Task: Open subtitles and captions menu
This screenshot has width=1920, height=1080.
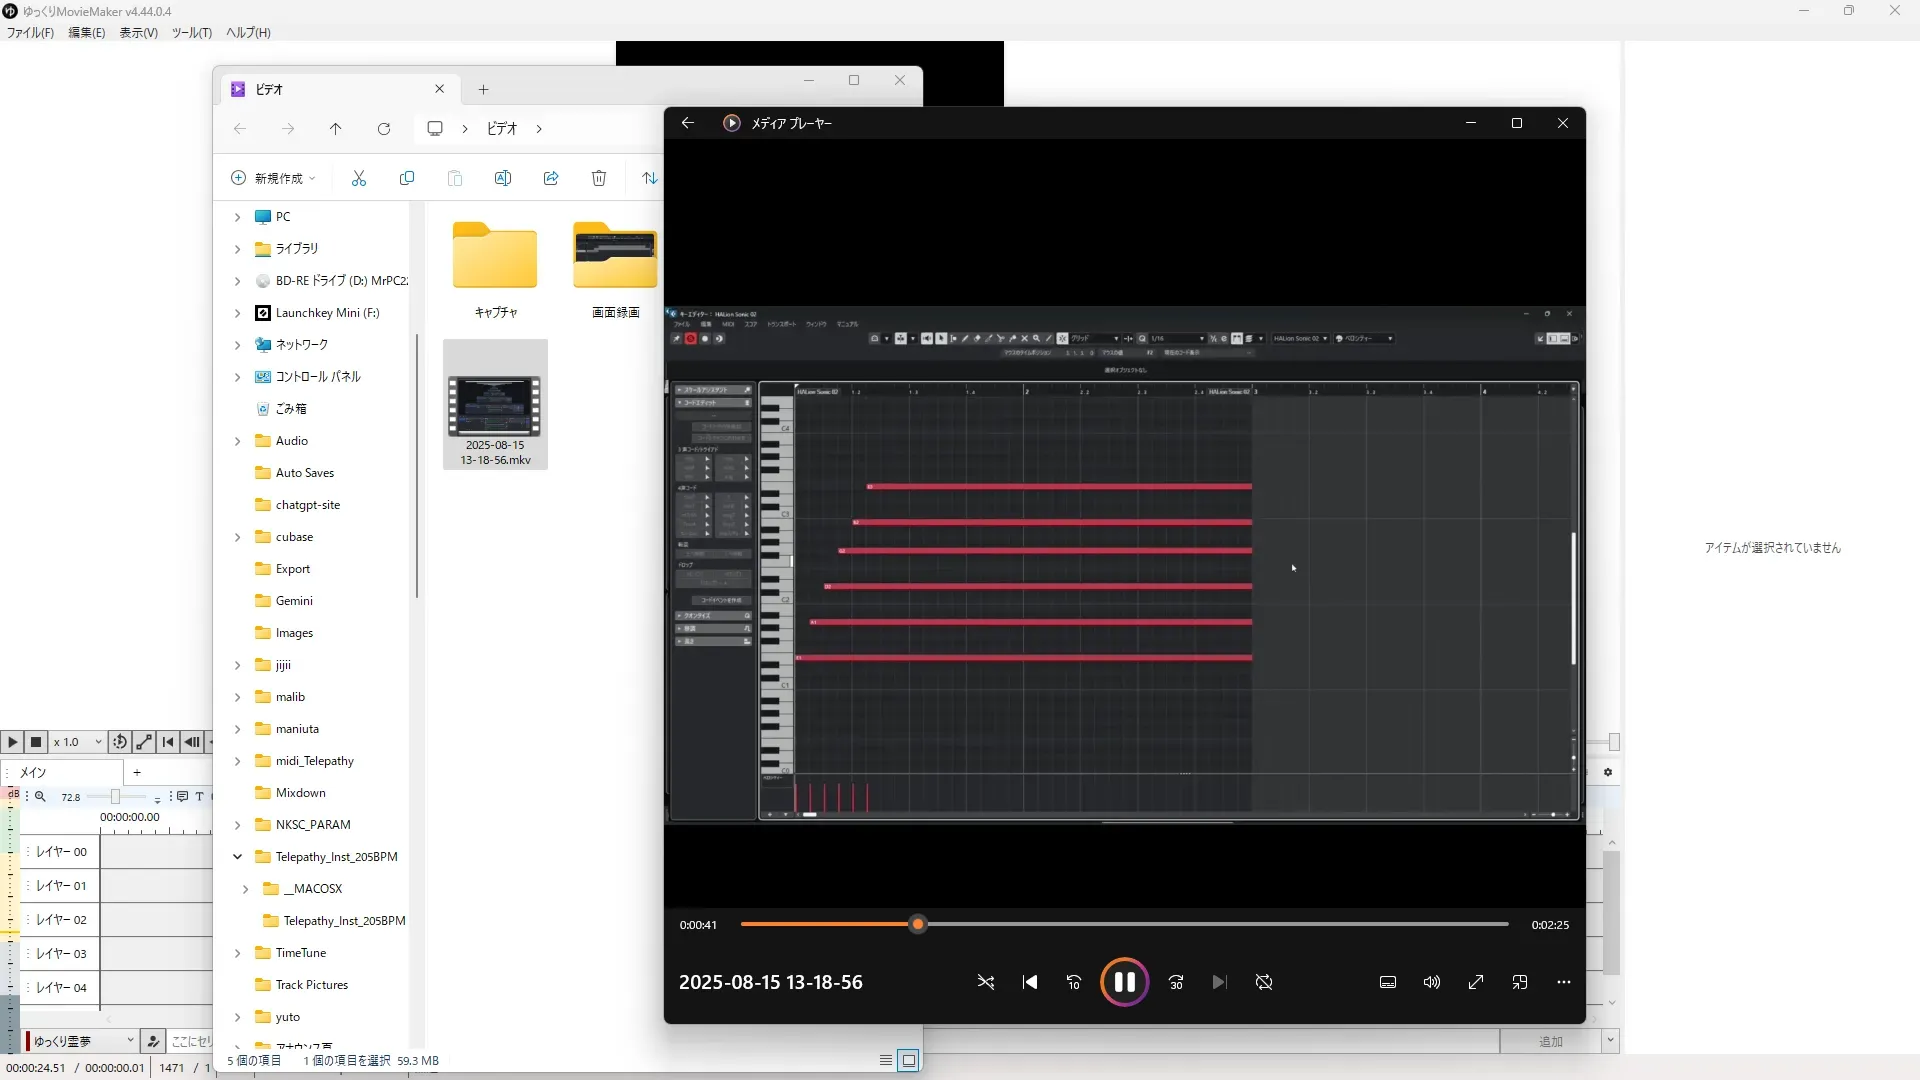Action: pyautogui.click(x=1388, y=982)
